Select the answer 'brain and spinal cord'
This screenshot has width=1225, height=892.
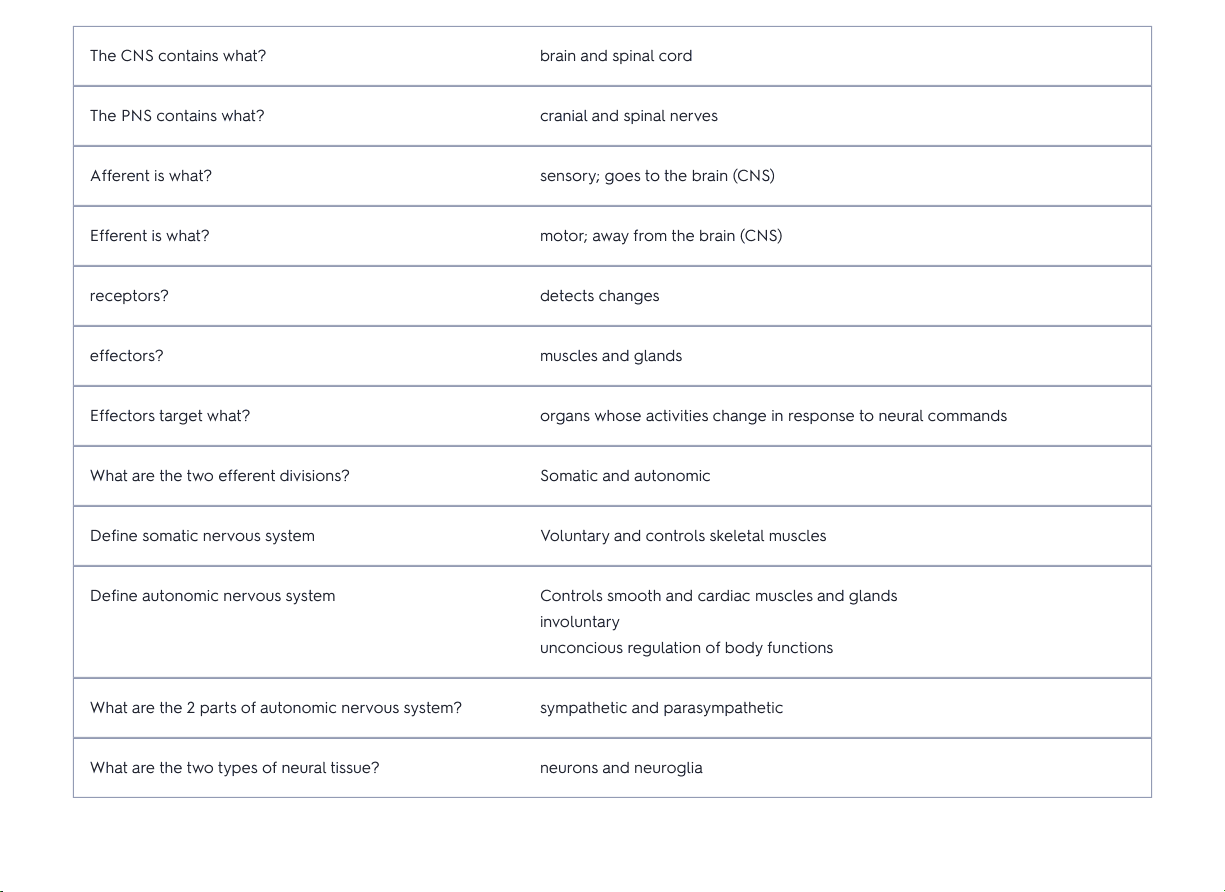[616, 56]
